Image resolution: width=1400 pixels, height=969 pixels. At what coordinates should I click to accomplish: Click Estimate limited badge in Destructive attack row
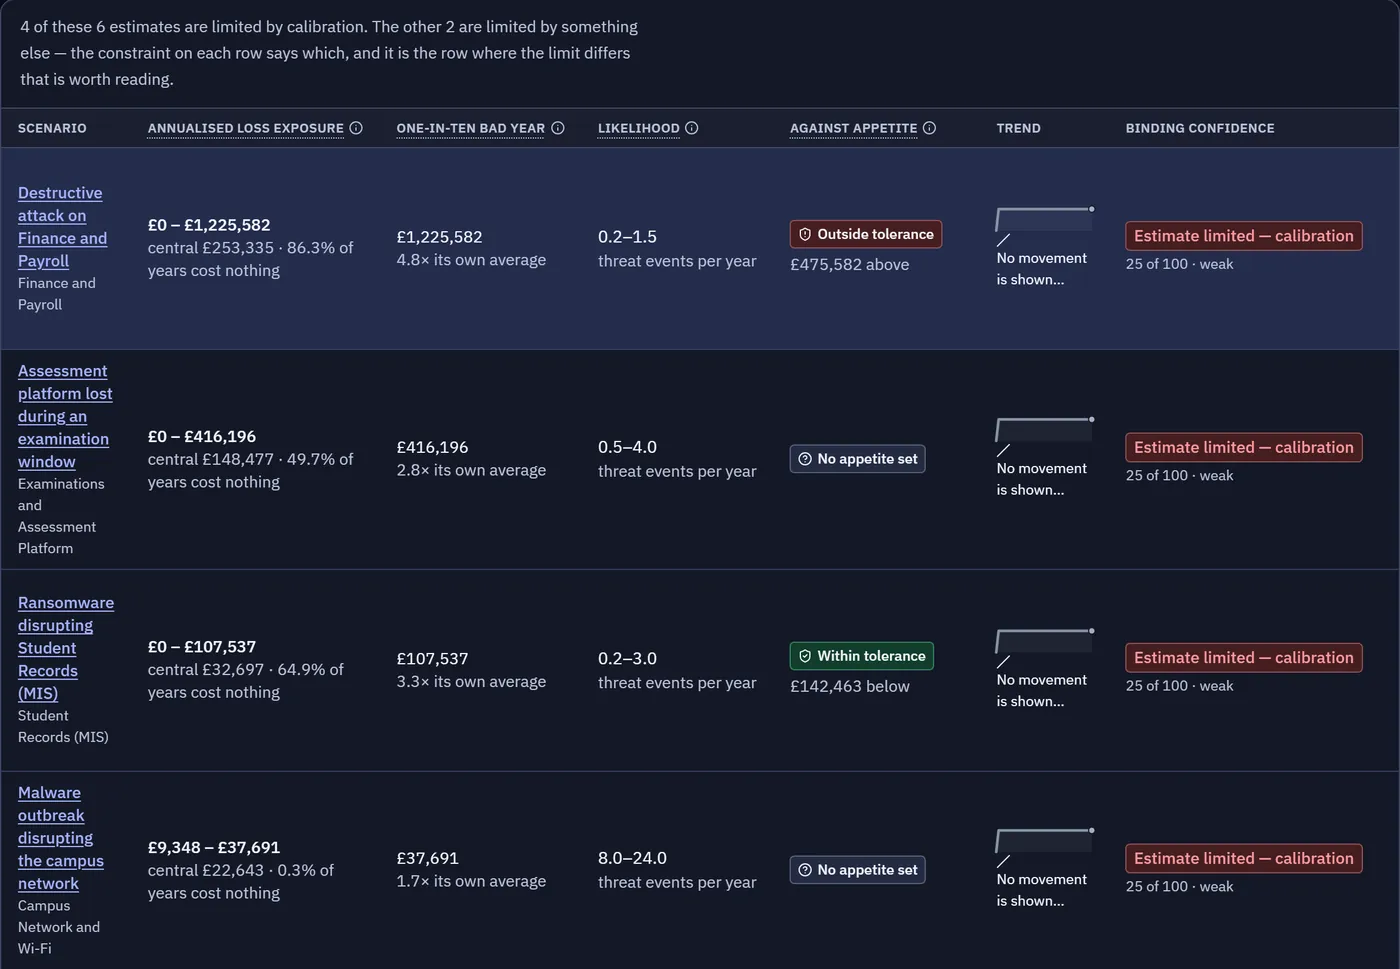(1244, 236)
